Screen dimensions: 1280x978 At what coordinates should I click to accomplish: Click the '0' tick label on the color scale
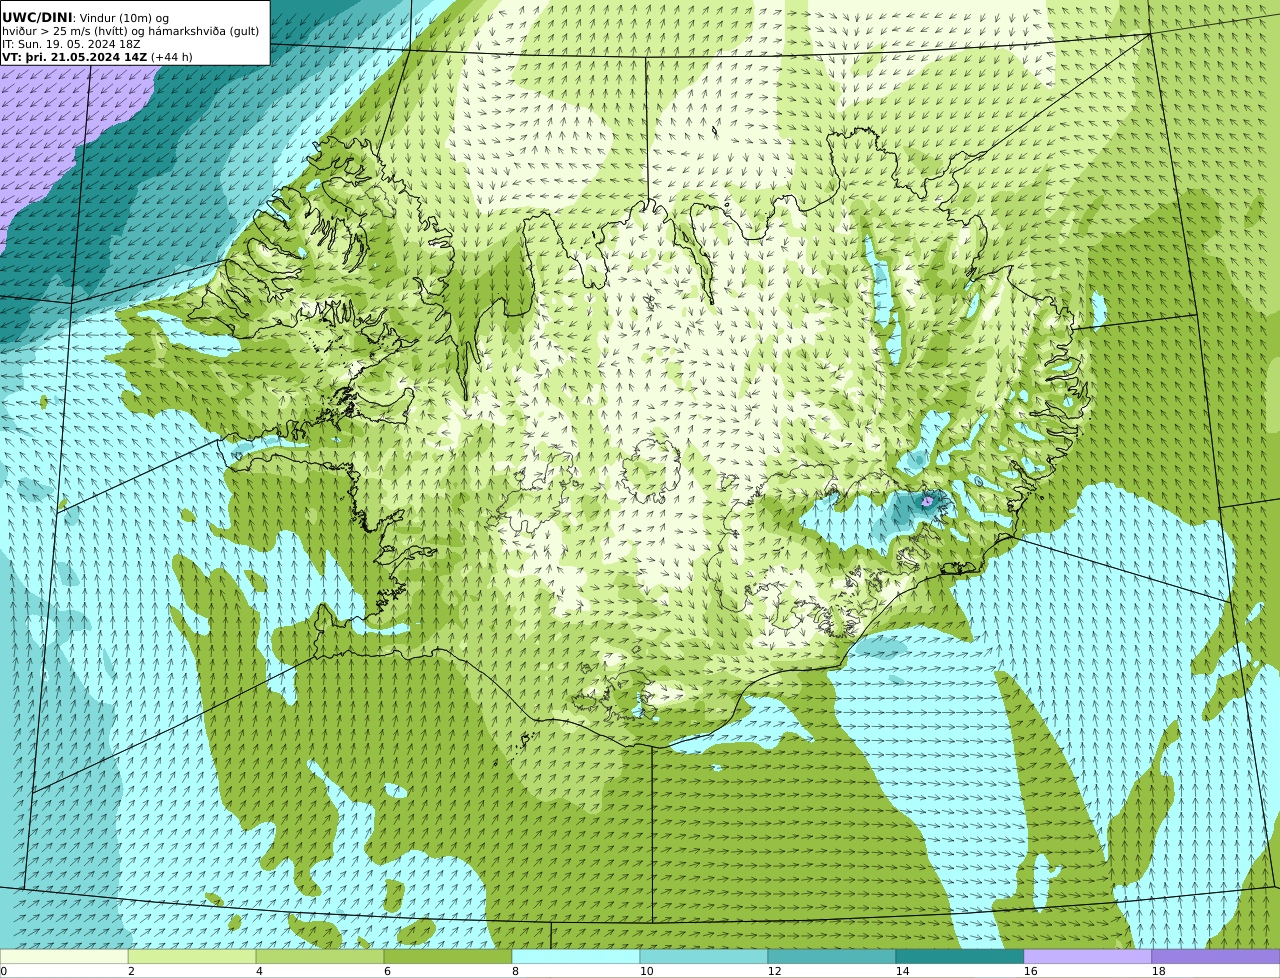[3, 971]
